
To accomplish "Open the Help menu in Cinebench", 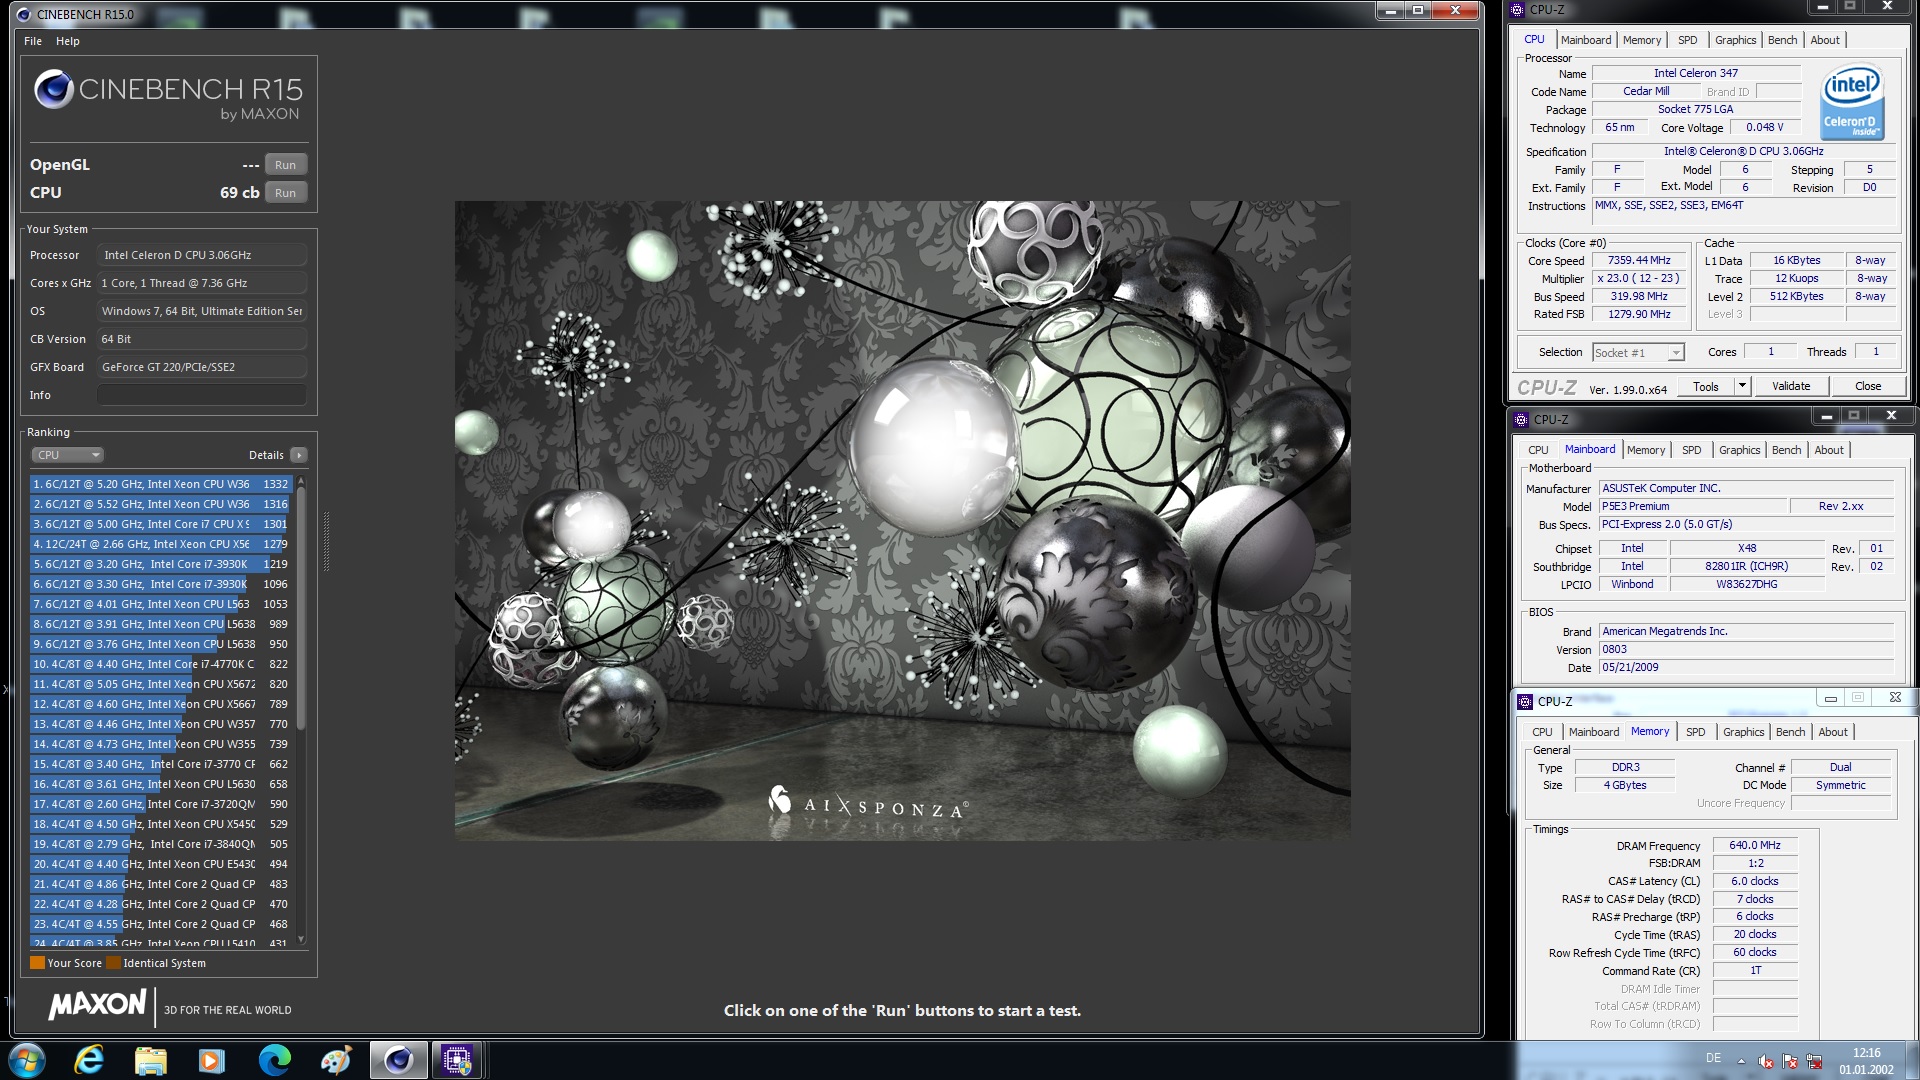I will coord(68,41).
